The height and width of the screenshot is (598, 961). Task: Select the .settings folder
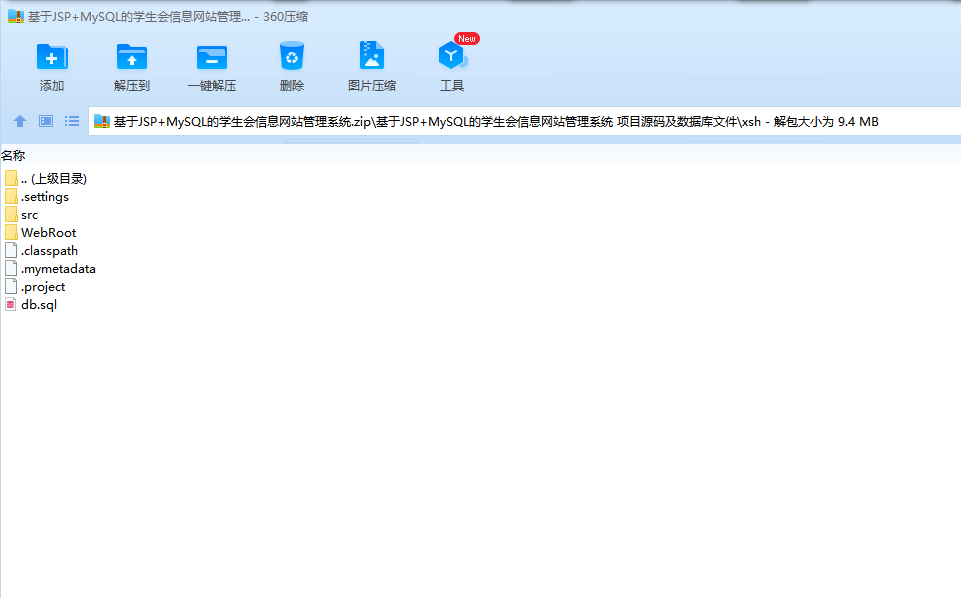tap(45, 197)
